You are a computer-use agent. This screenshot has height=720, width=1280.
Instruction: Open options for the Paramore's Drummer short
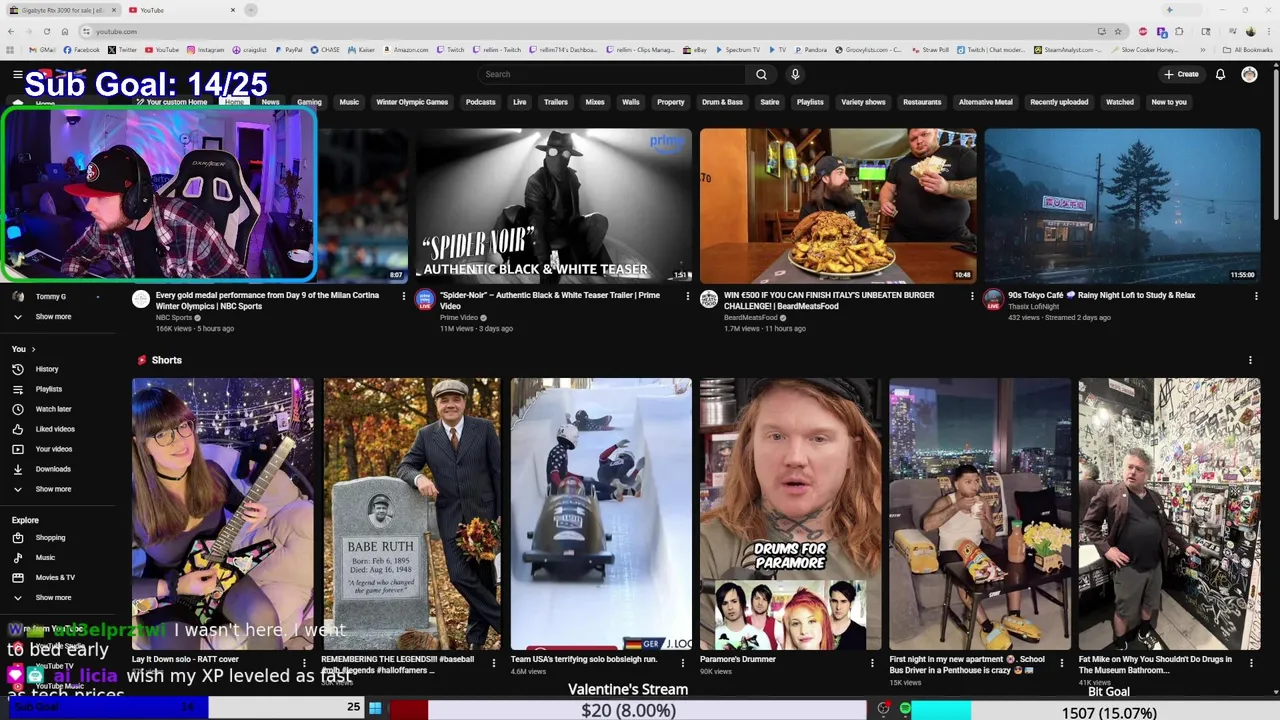(x=872, y=662)
